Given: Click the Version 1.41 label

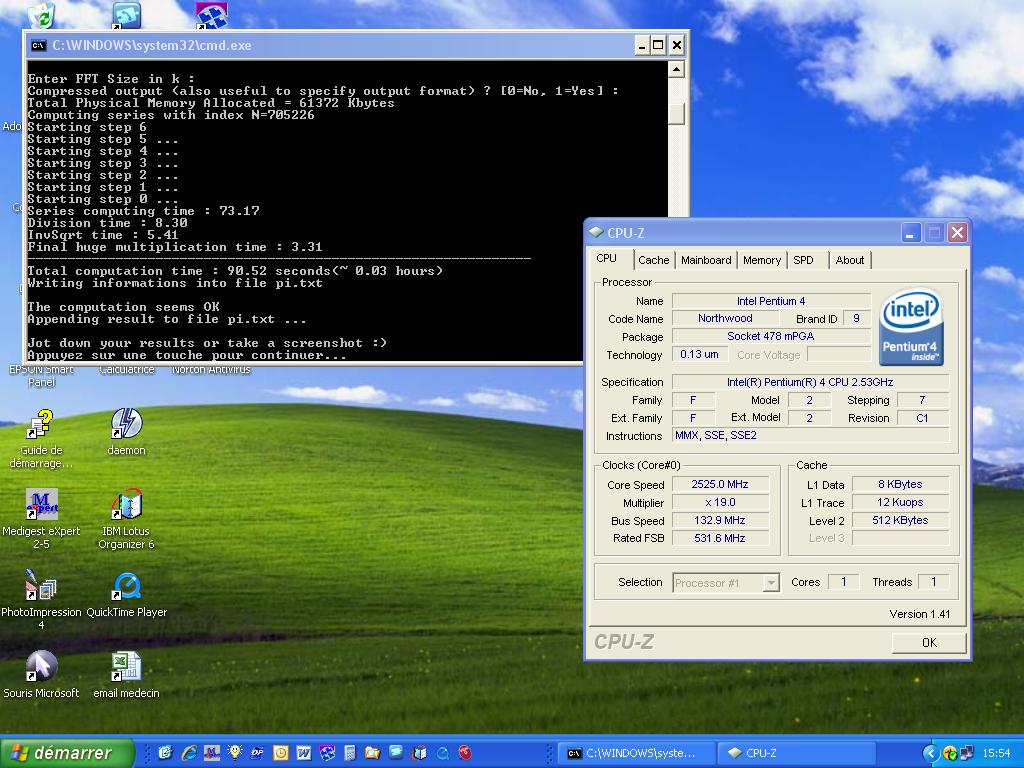Looking at the screenshot, I should pos(920,614).
